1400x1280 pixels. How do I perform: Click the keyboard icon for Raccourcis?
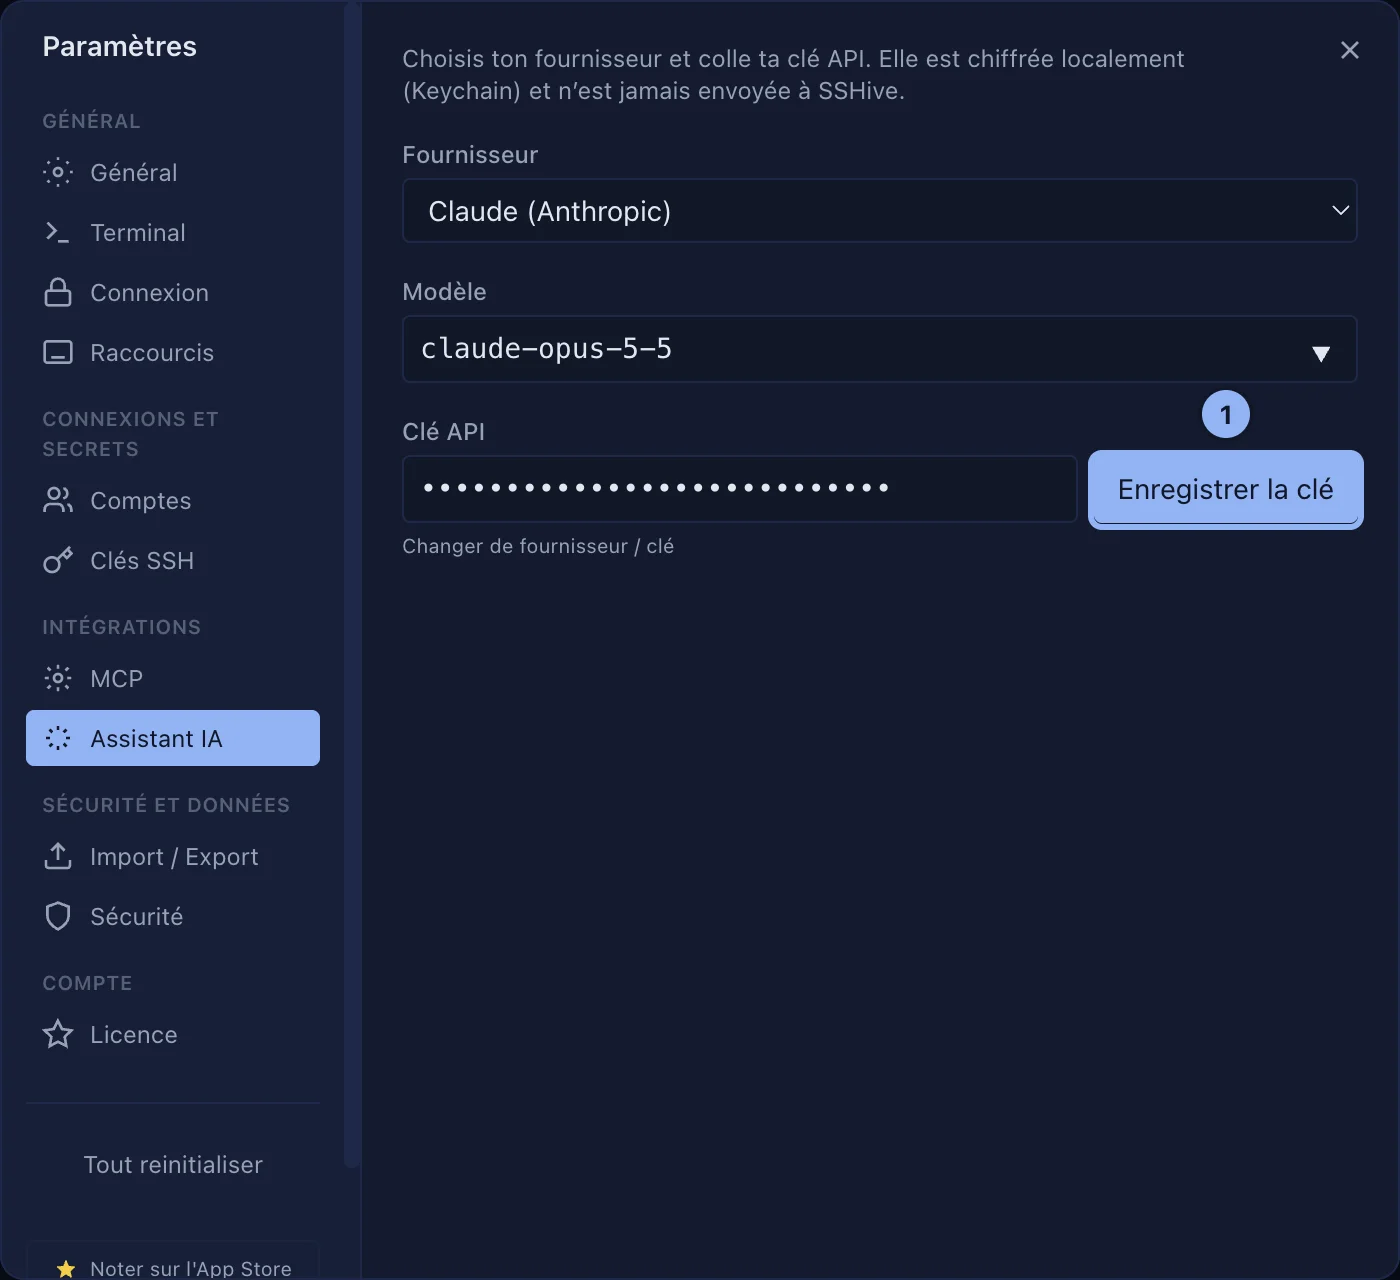(58, 353)
